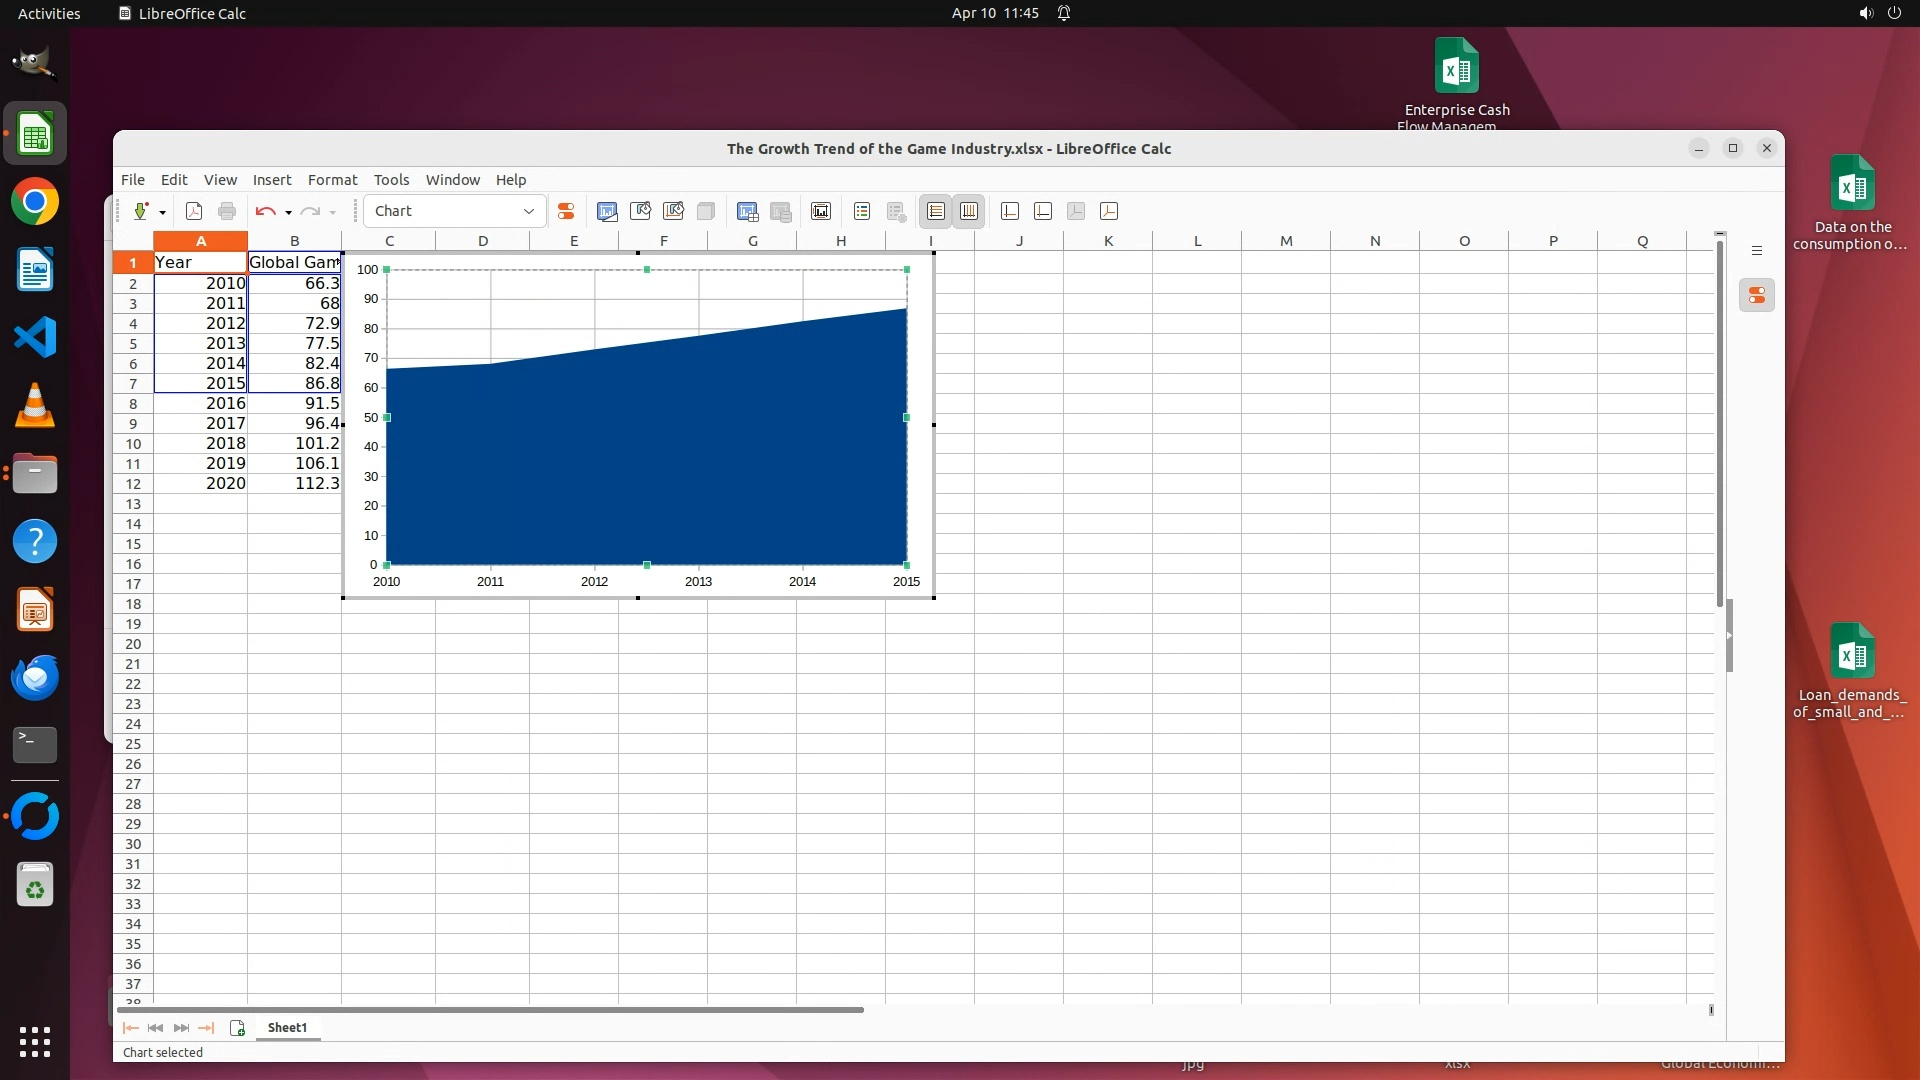This screenshot has height=1080, width=1920.
Task: Click the horizontal scrollbar of the sheet
Action: point(490,1010)
